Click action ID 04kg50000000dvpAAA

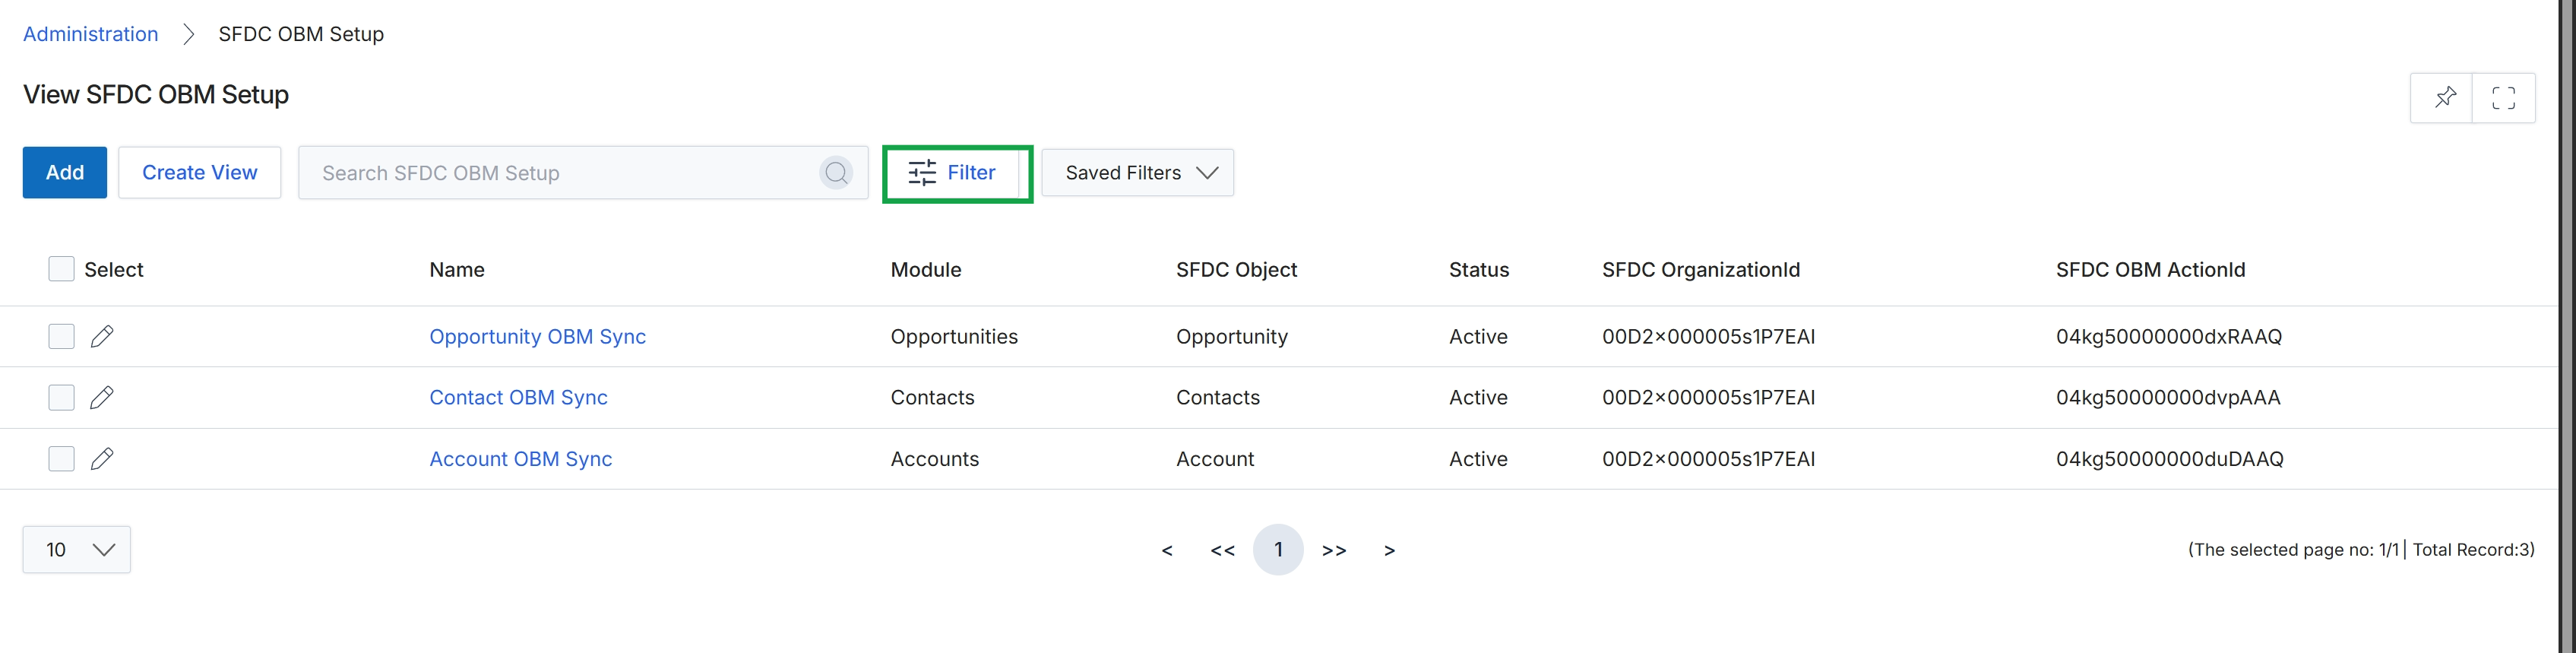(x=2168, y=397)
